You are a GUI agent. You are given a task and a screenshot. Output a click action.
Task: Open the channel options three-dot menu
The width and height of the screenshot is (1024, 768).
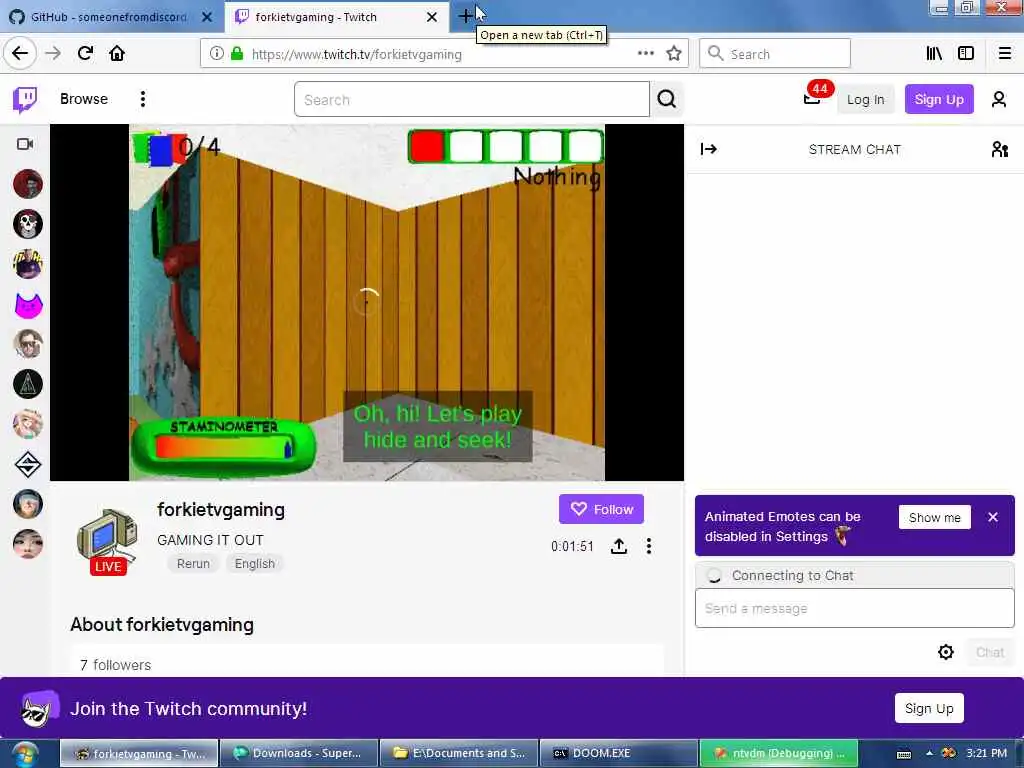click(648, 546)
